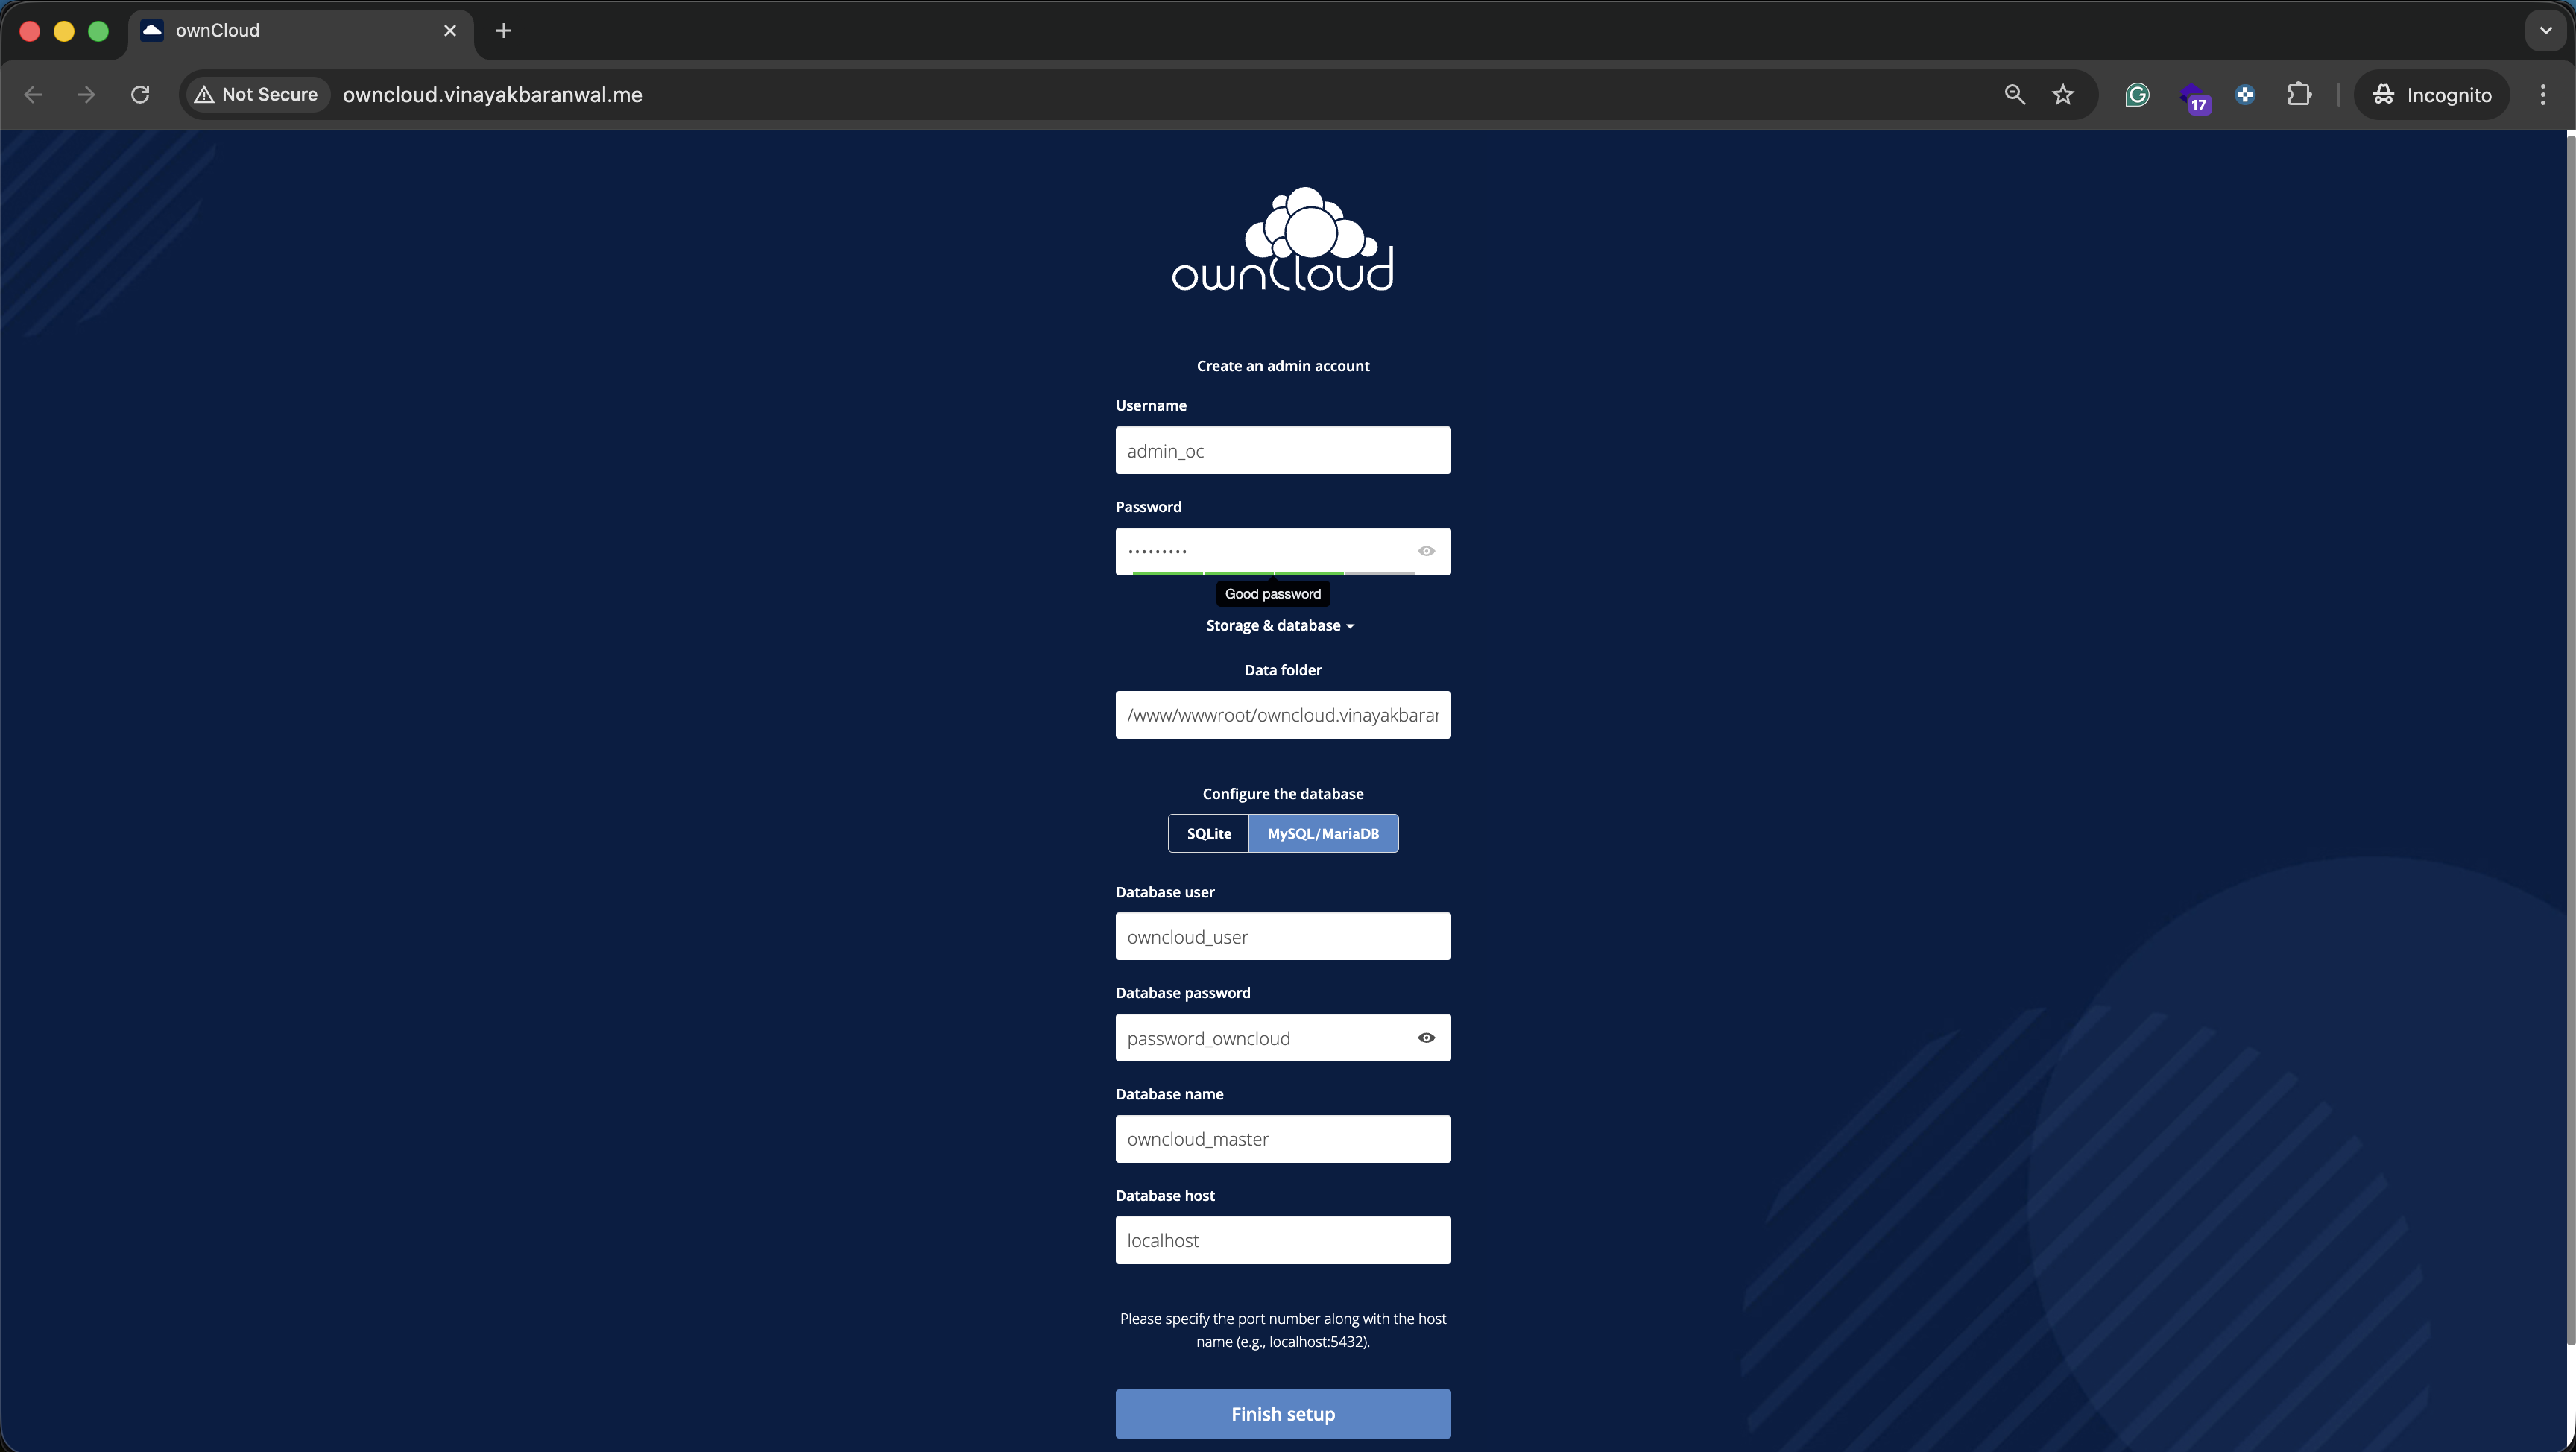Click the Not Secure badge

[256, 94]
